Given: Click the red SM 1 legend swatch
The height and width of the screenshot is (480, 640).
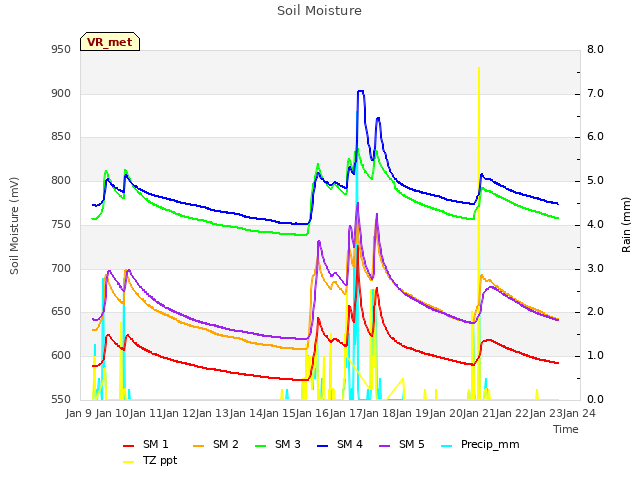Looking at the screenshot, I should tap(129, 446).
